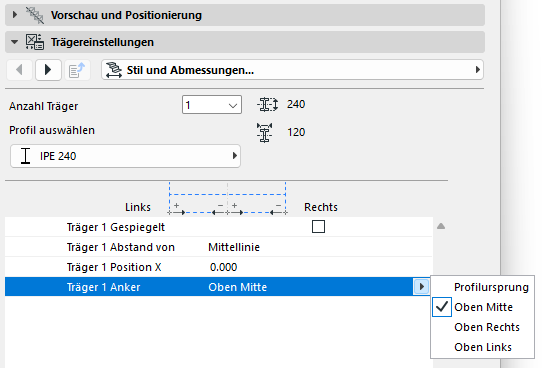Click the Profil auswählen label
The width and height of the screenshot is (542, 368).
tap(52, 130)
